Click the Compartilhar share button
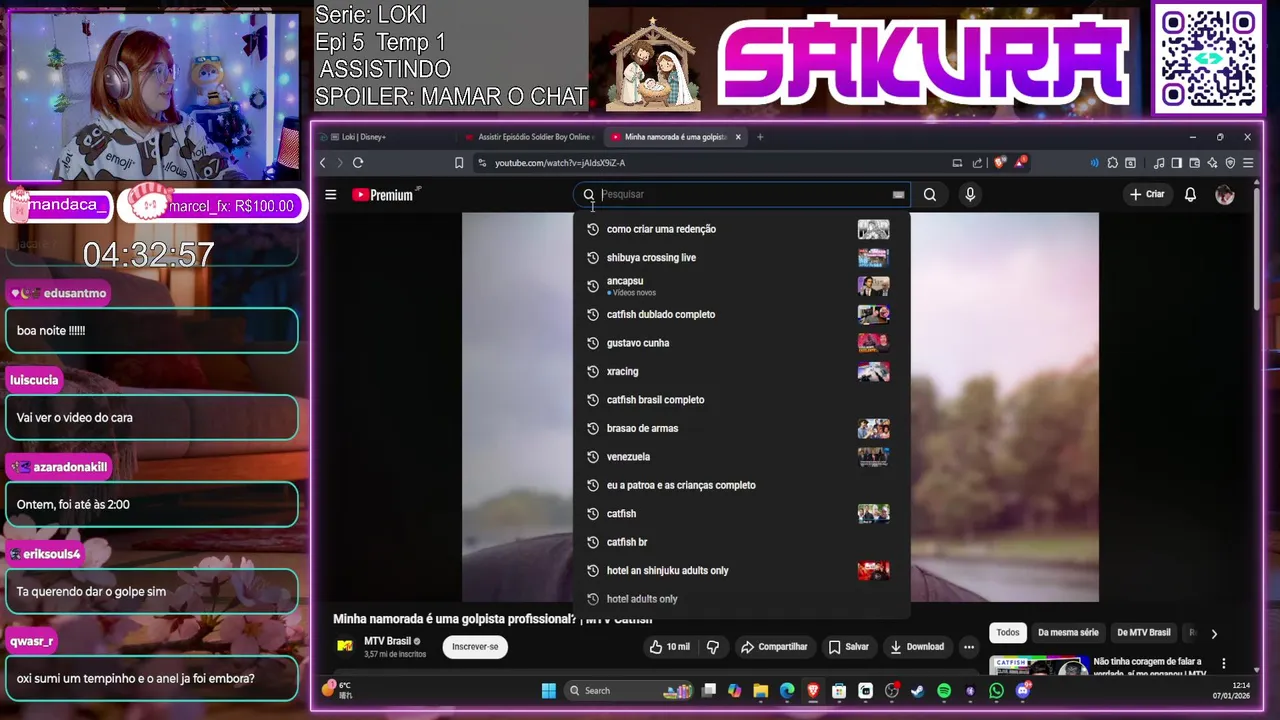 click(774, 647)
